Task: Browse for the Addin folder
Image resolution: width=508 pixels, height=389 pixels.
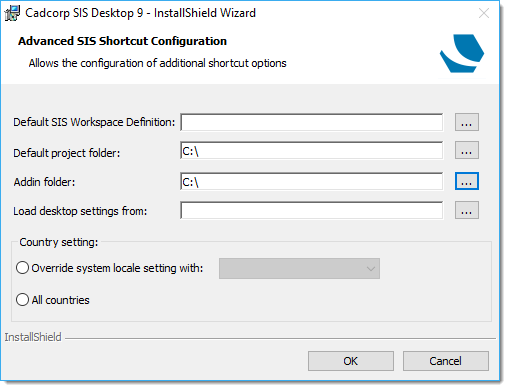Action: click(x=467, y=181)
